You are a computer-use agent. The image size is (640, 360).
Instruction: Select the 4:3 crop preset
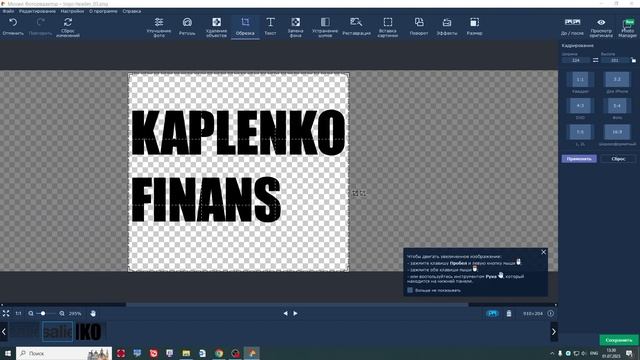click(x=580, y=106)
